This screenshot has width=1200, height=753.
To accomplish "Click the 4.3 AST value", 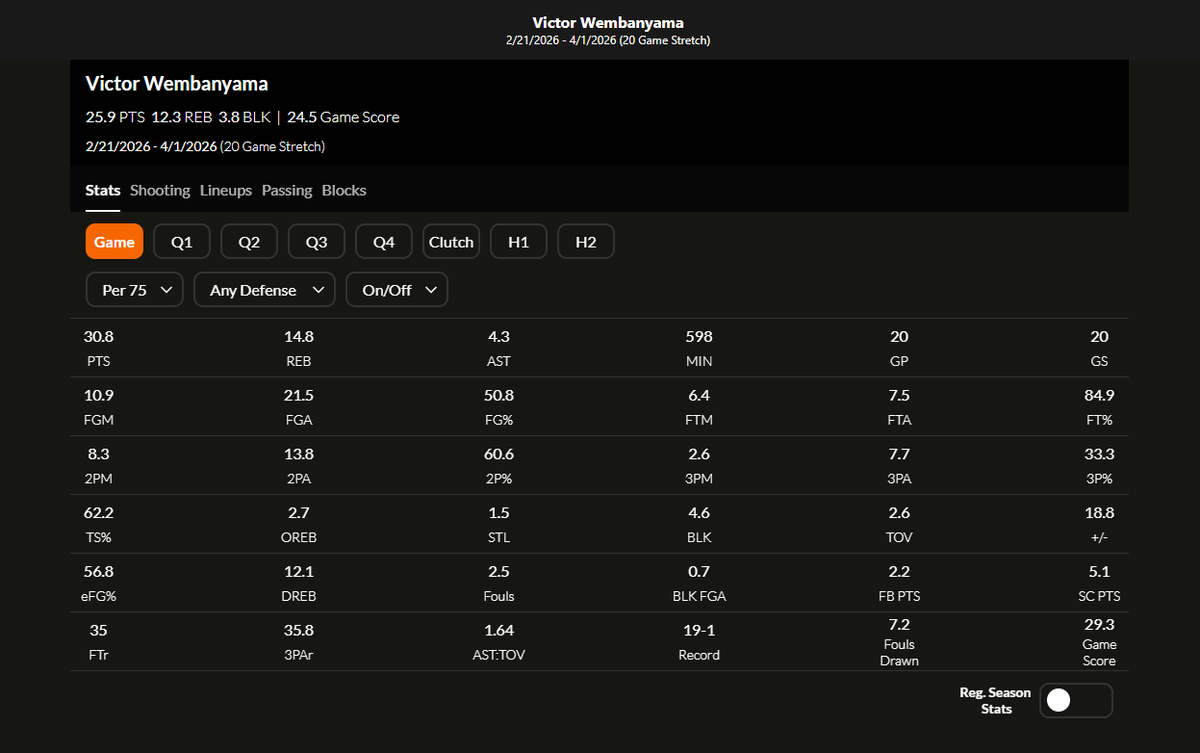I will tap(499, 337).
